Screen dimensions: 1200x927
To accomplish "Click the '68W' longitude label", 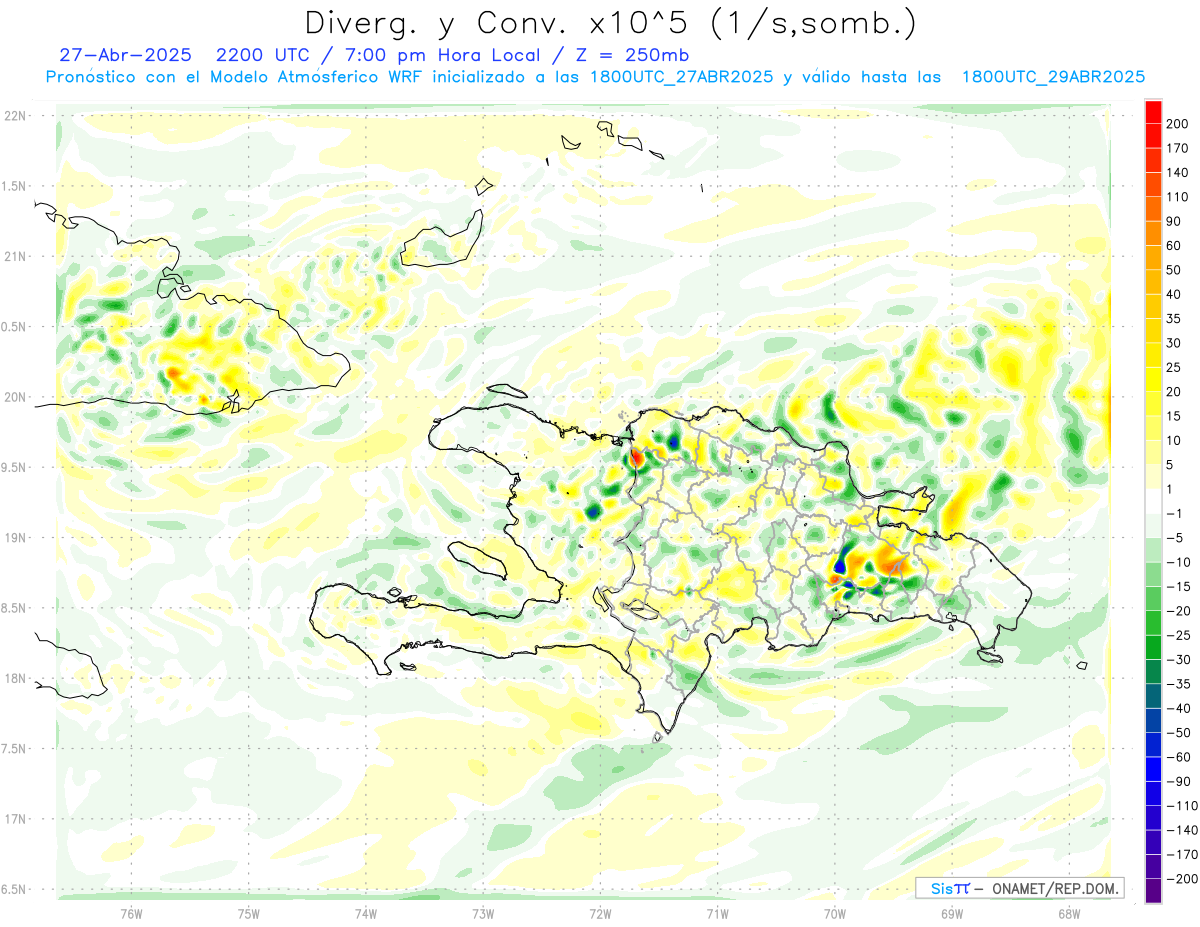I will 1069,913.
